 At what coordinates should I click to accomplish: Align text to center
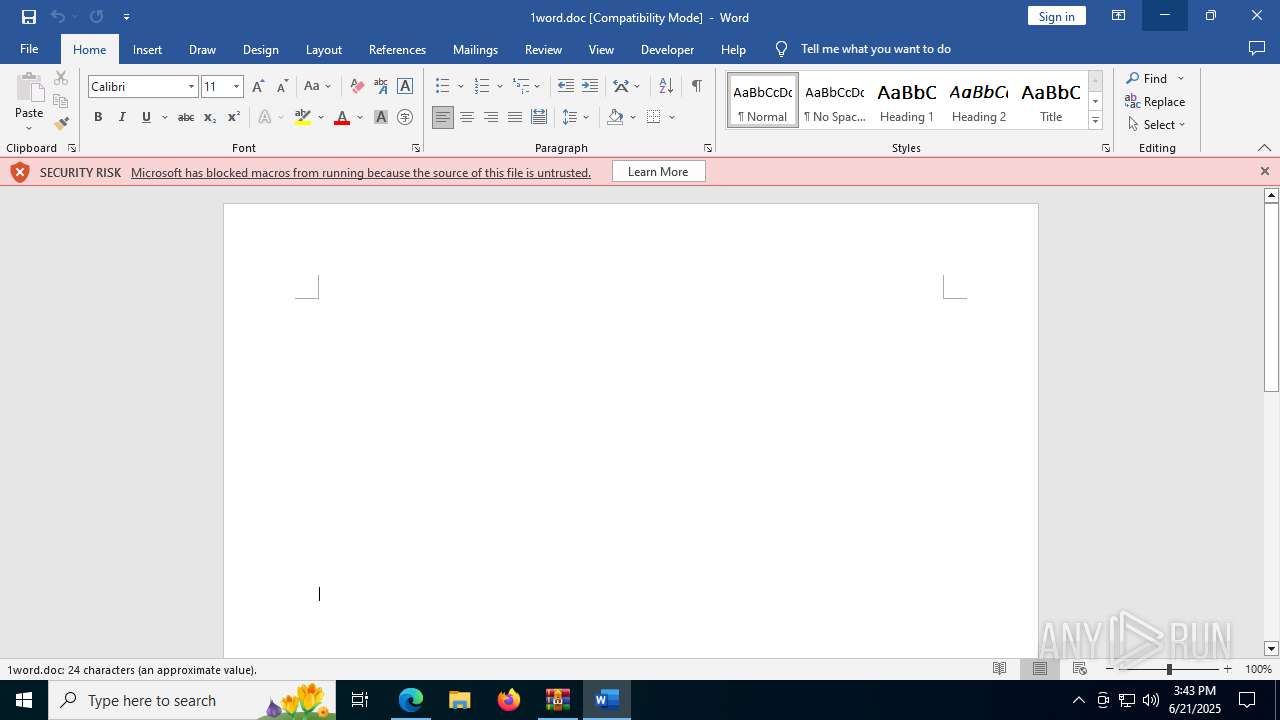click(x=467, y=117)
